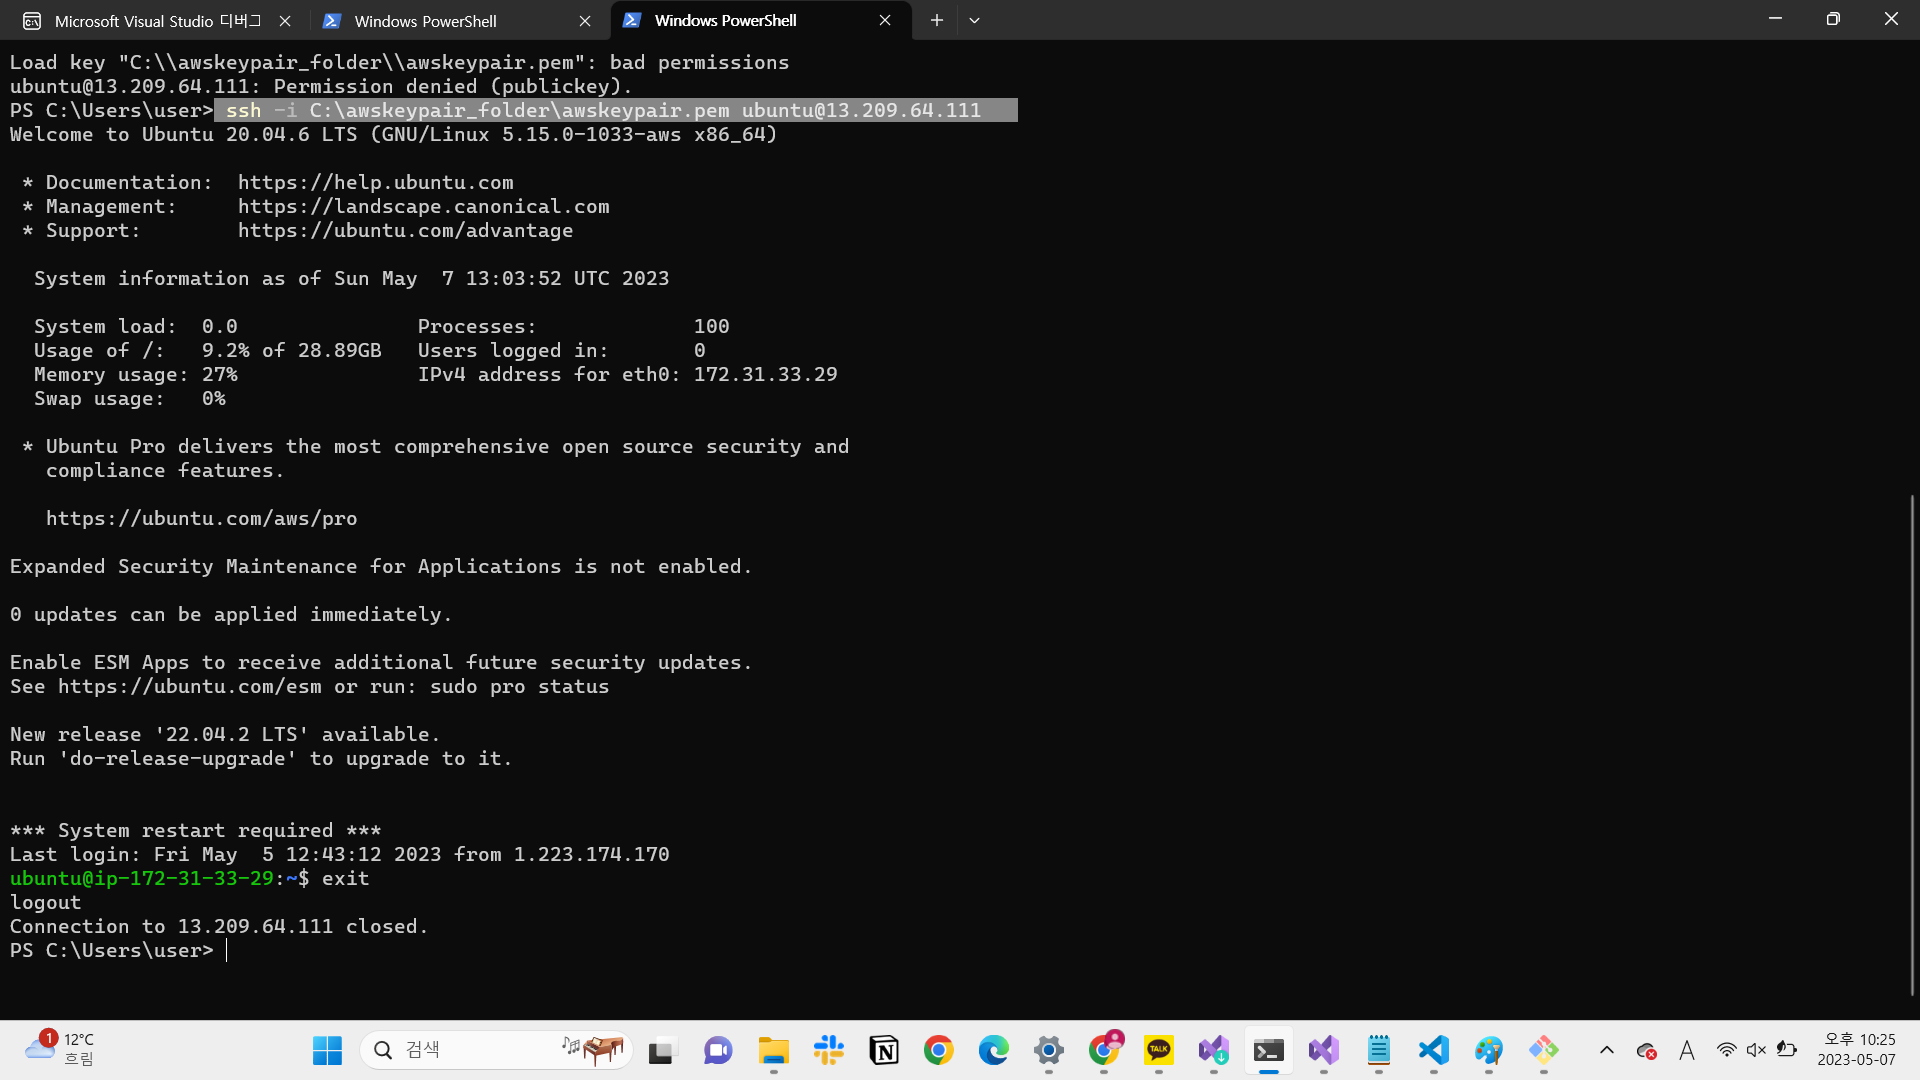Screen dimensions: 1920x1080
Task: Open the weather widget showing 12°C
Action: click(60, 1049)
